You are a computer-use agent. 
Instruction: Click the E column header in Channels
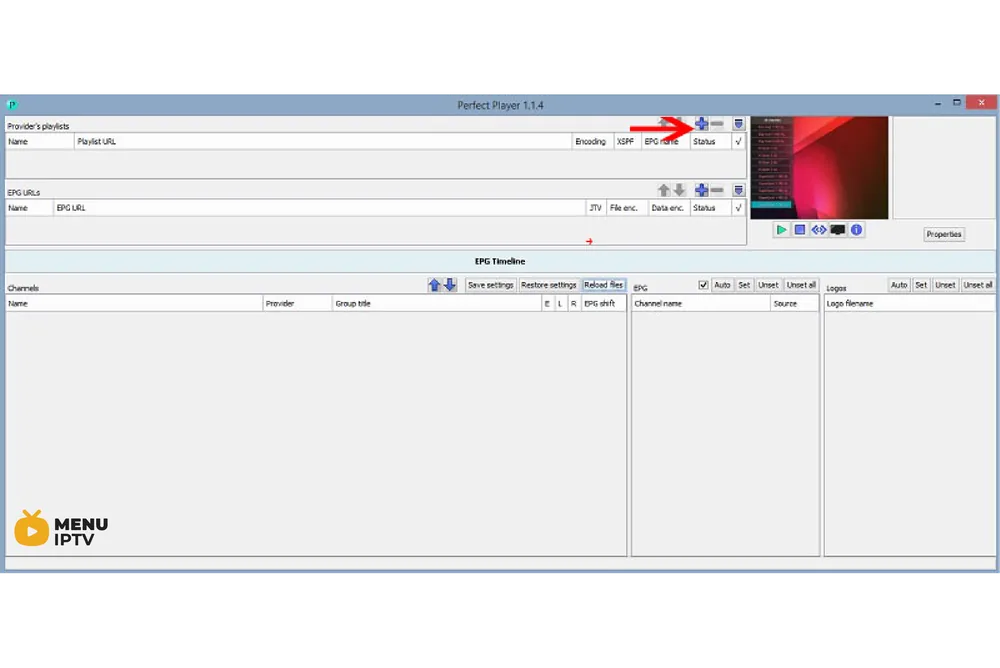pos(547,304)
